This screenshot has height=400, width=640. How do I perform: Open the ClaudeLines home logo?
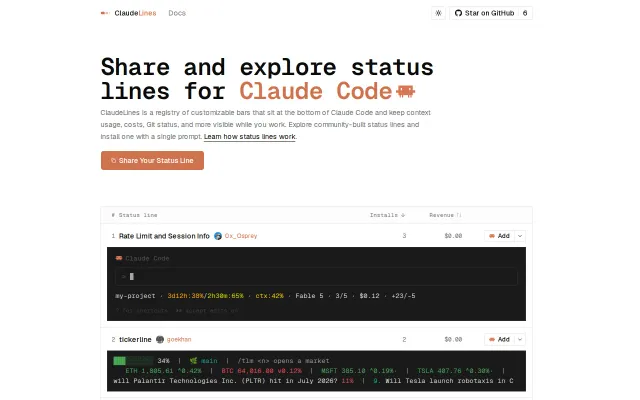(x=129, y=13)
